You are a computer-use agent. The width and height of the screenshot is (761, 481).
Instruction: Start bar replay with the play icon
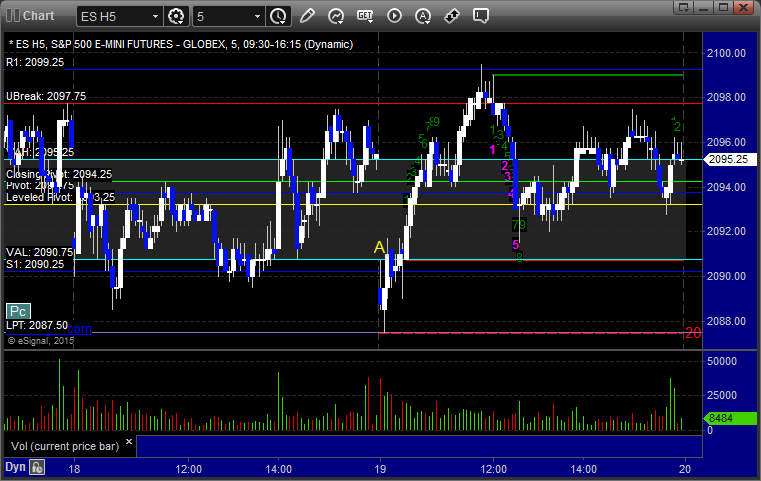click(394, 16)
